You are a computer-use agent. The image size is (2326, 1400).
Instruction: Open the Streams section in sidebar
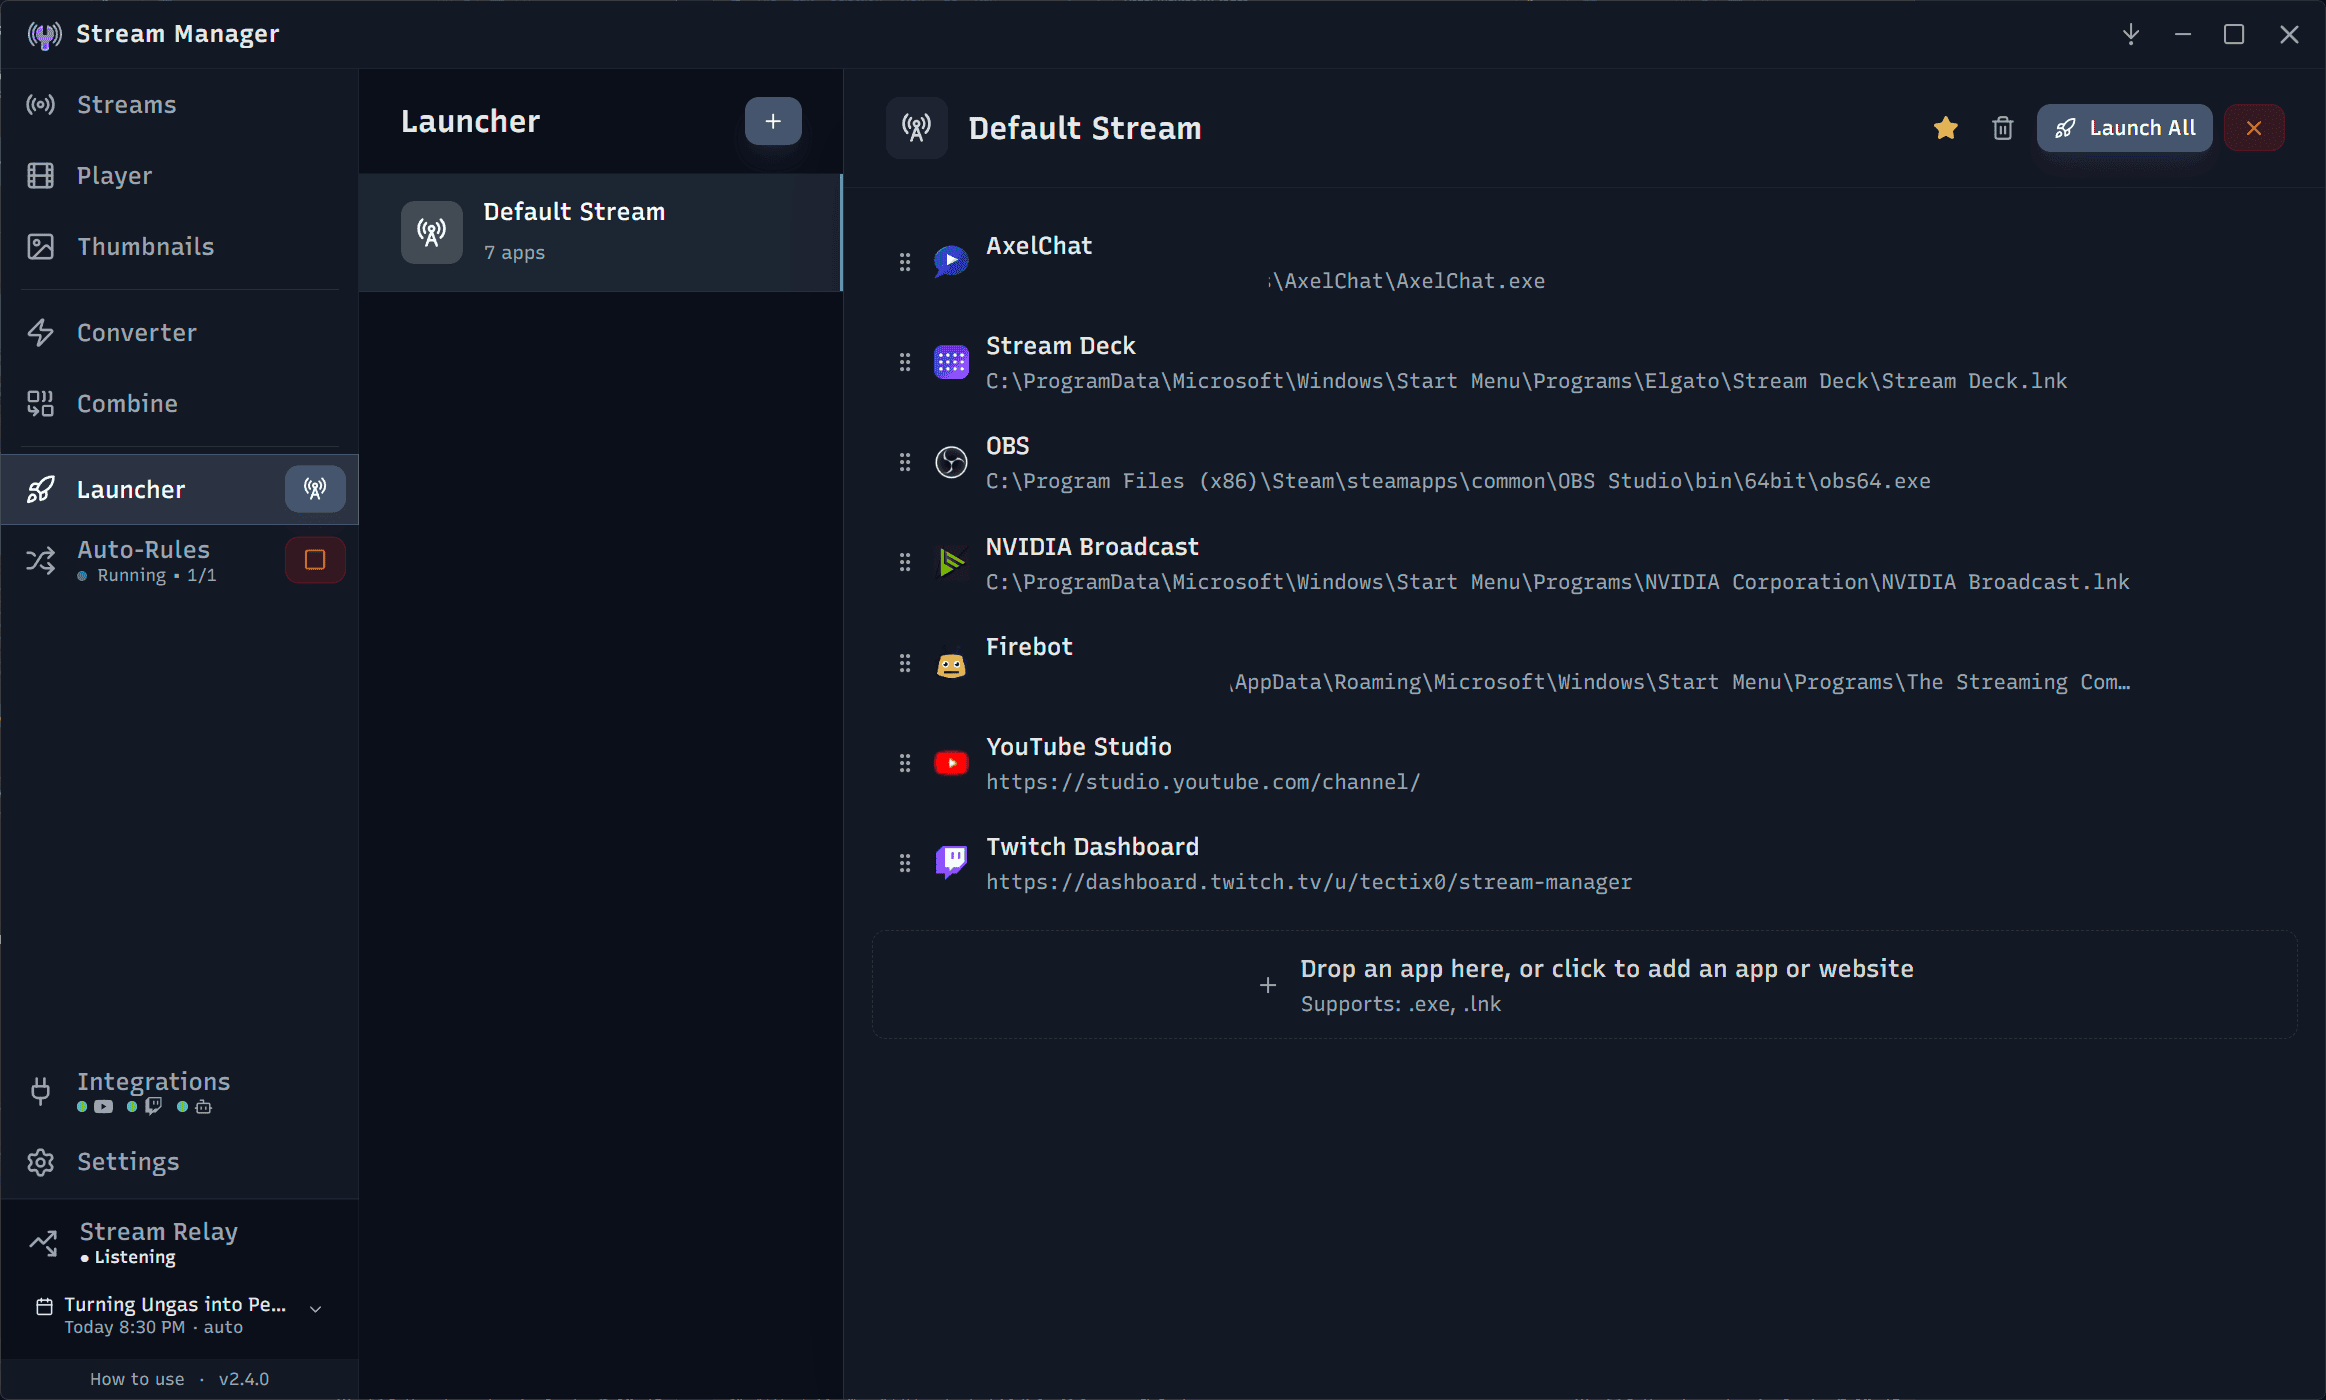click(x=179, y=104)
